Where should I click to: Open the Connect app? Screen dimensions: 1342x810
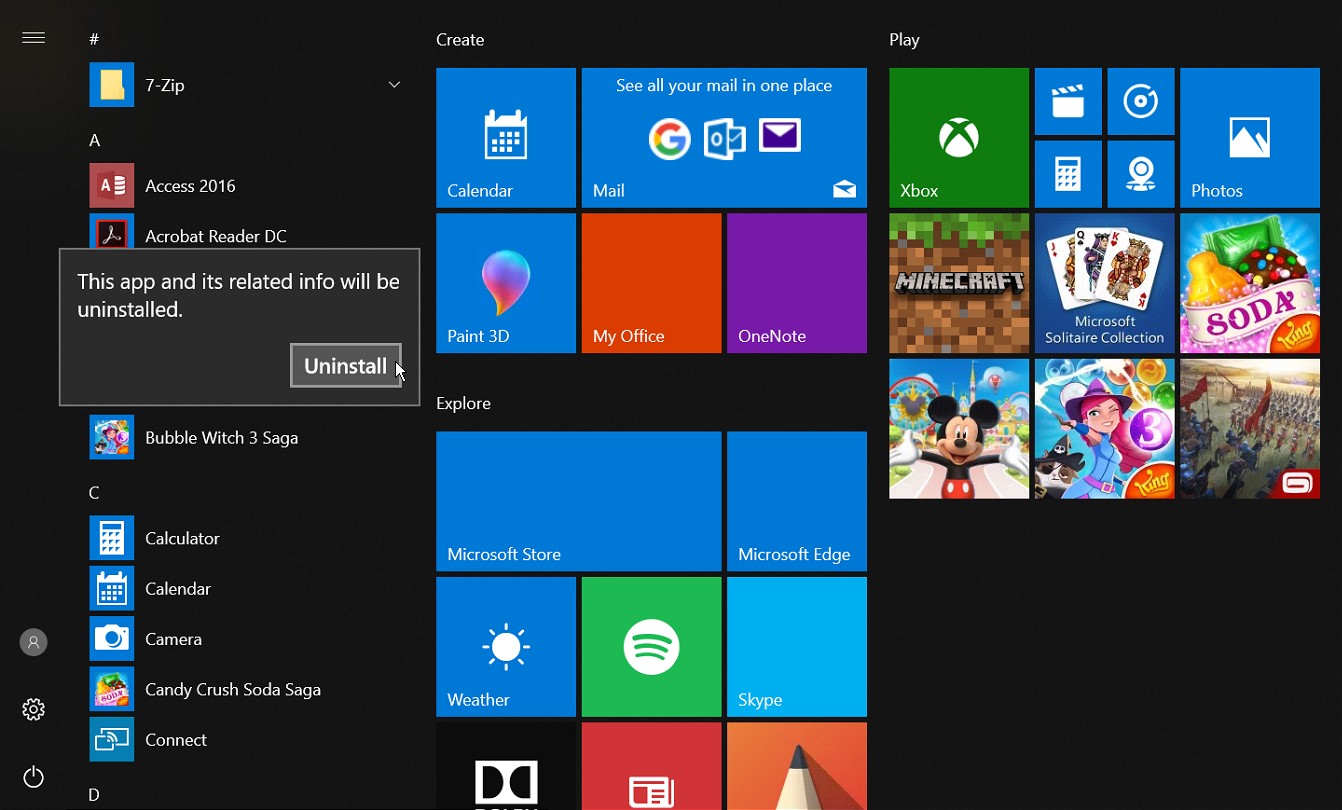click(248, 740)
